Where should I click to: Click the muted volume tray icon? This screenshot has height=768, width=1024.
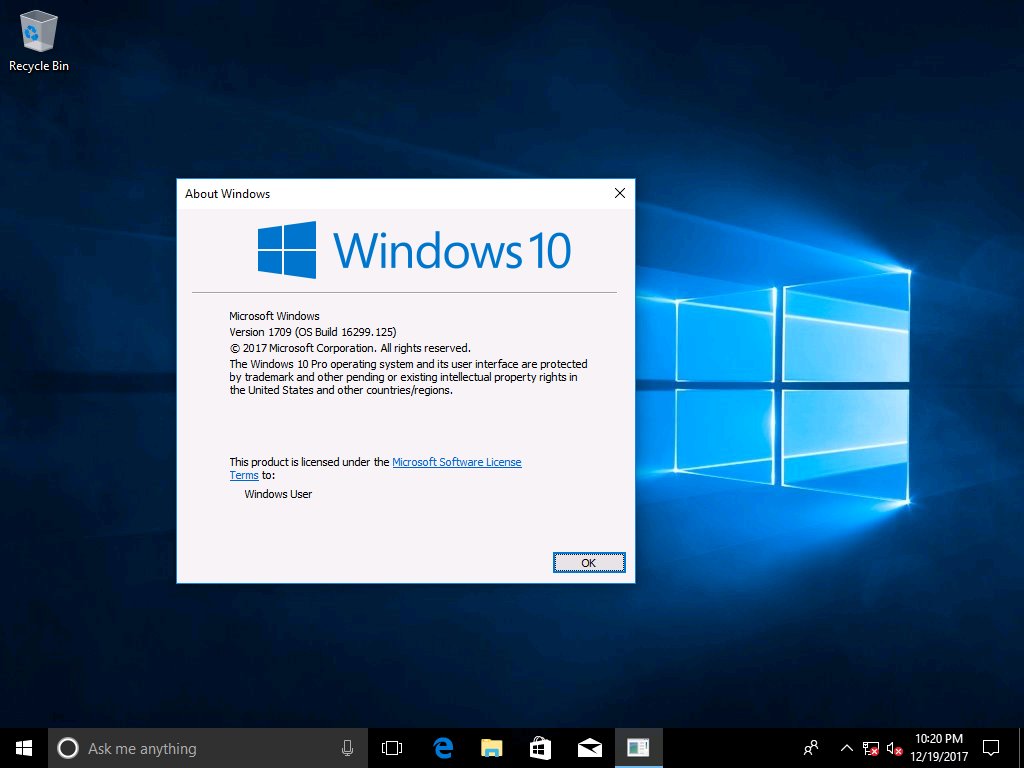pos(894,748)
